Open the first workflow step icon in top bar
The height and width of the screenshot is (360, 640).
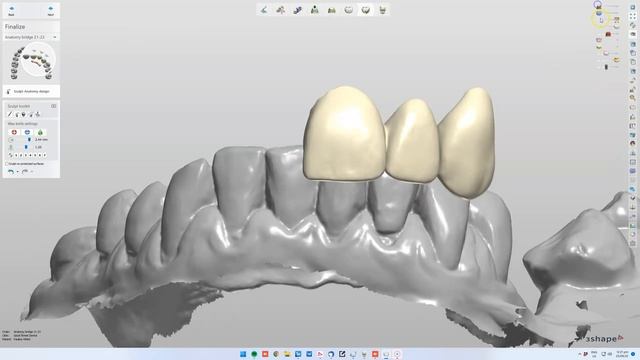tap(264, 10)
